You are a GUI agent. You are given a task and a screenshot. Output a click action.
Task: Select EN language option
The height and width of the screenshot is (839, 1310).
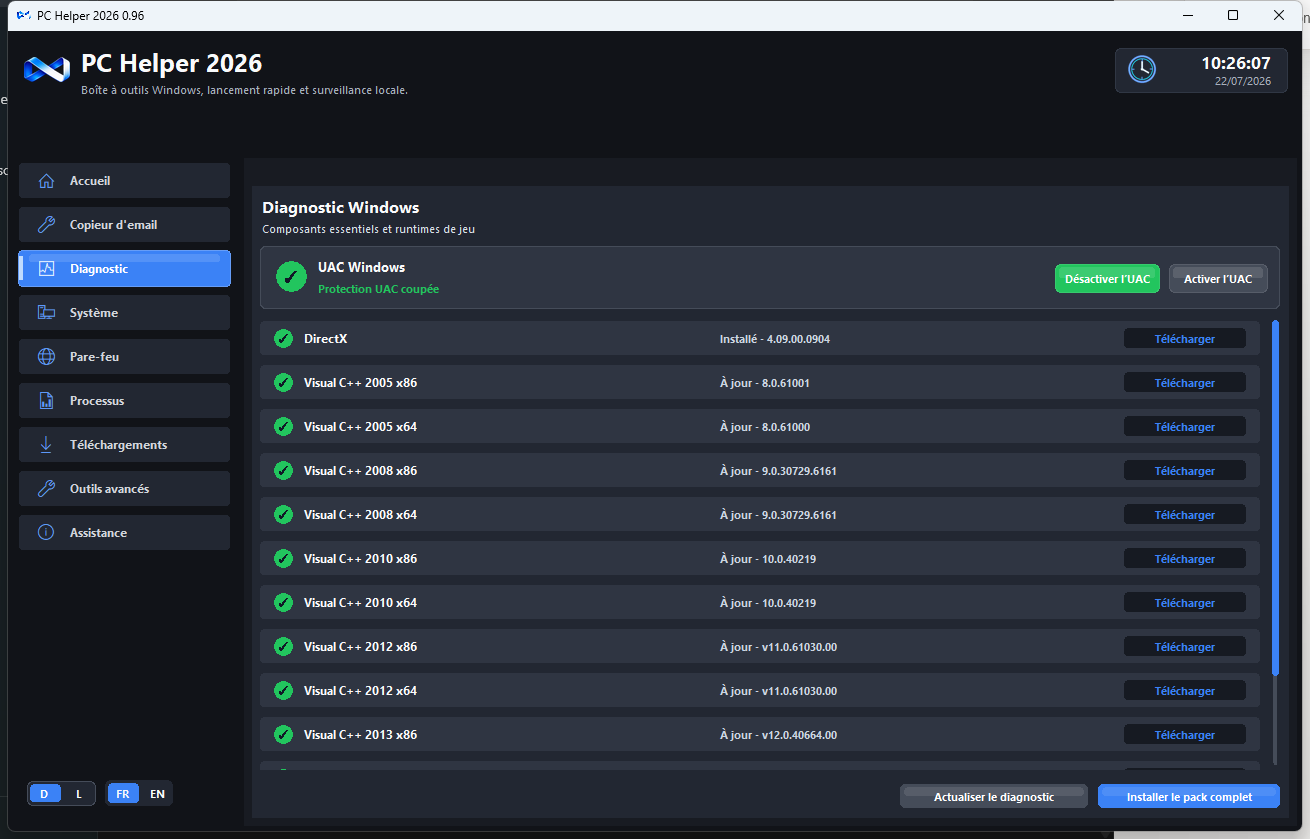157,794
